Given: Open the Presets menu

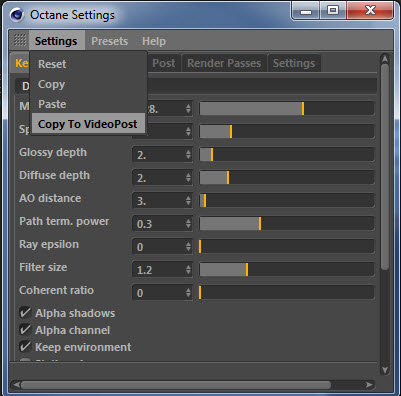Looking at the screenshot, I should pyautogui.click(x=110, y=41).
